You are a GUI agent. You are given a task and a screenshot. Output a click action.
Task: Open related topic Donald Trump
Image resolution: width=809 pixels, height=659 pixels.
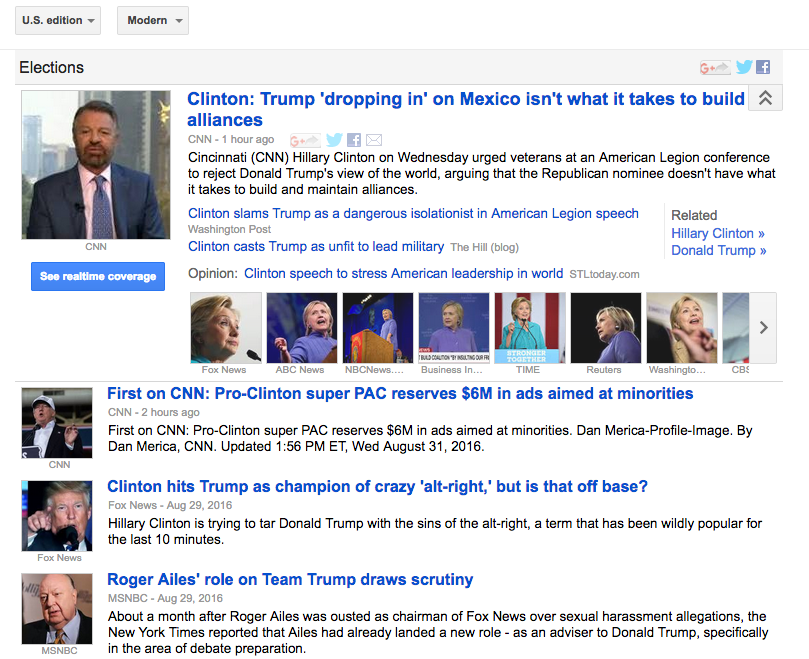719,250
